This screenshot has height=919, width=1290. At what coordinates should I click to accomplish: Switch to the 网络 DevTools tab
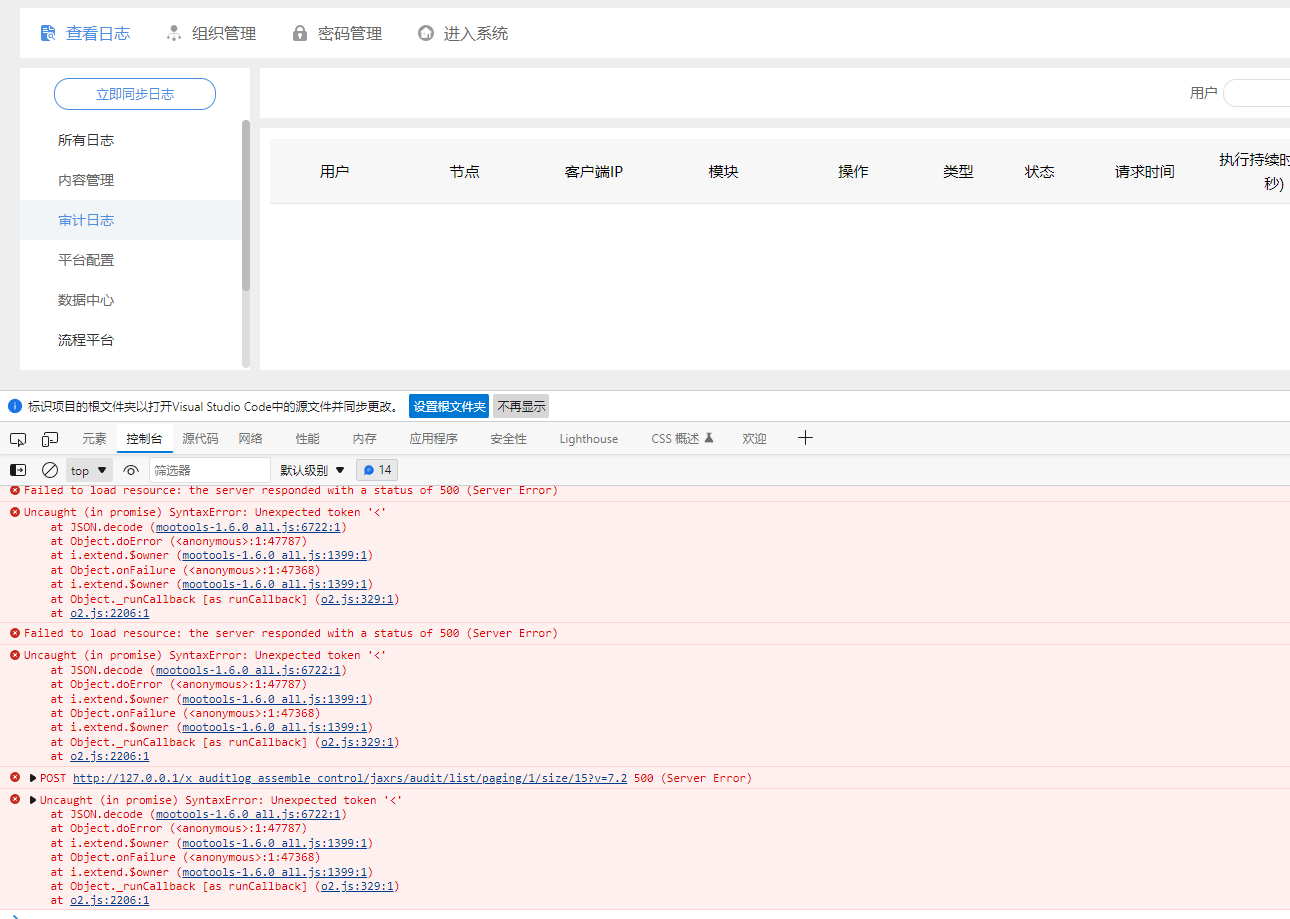(x=250, y=438)
